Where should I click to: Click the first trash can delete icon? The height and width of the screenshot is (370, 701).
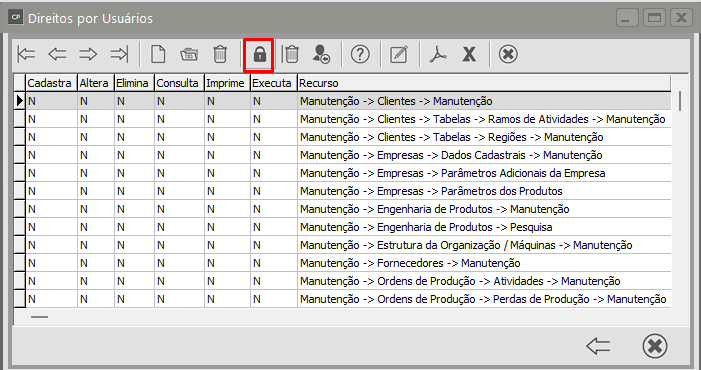coord(220,55)
